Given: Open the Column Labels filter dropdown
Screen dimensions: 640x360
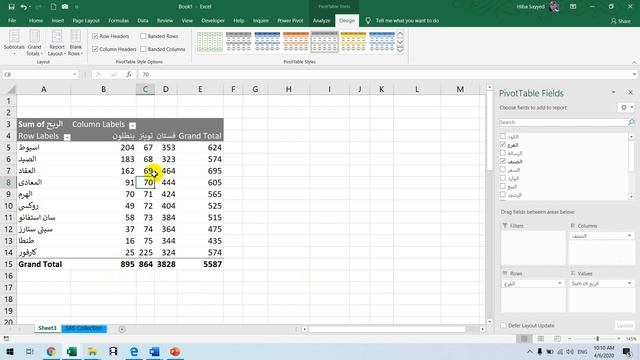Looking at the screenshot, I should [x=132, y=125].
